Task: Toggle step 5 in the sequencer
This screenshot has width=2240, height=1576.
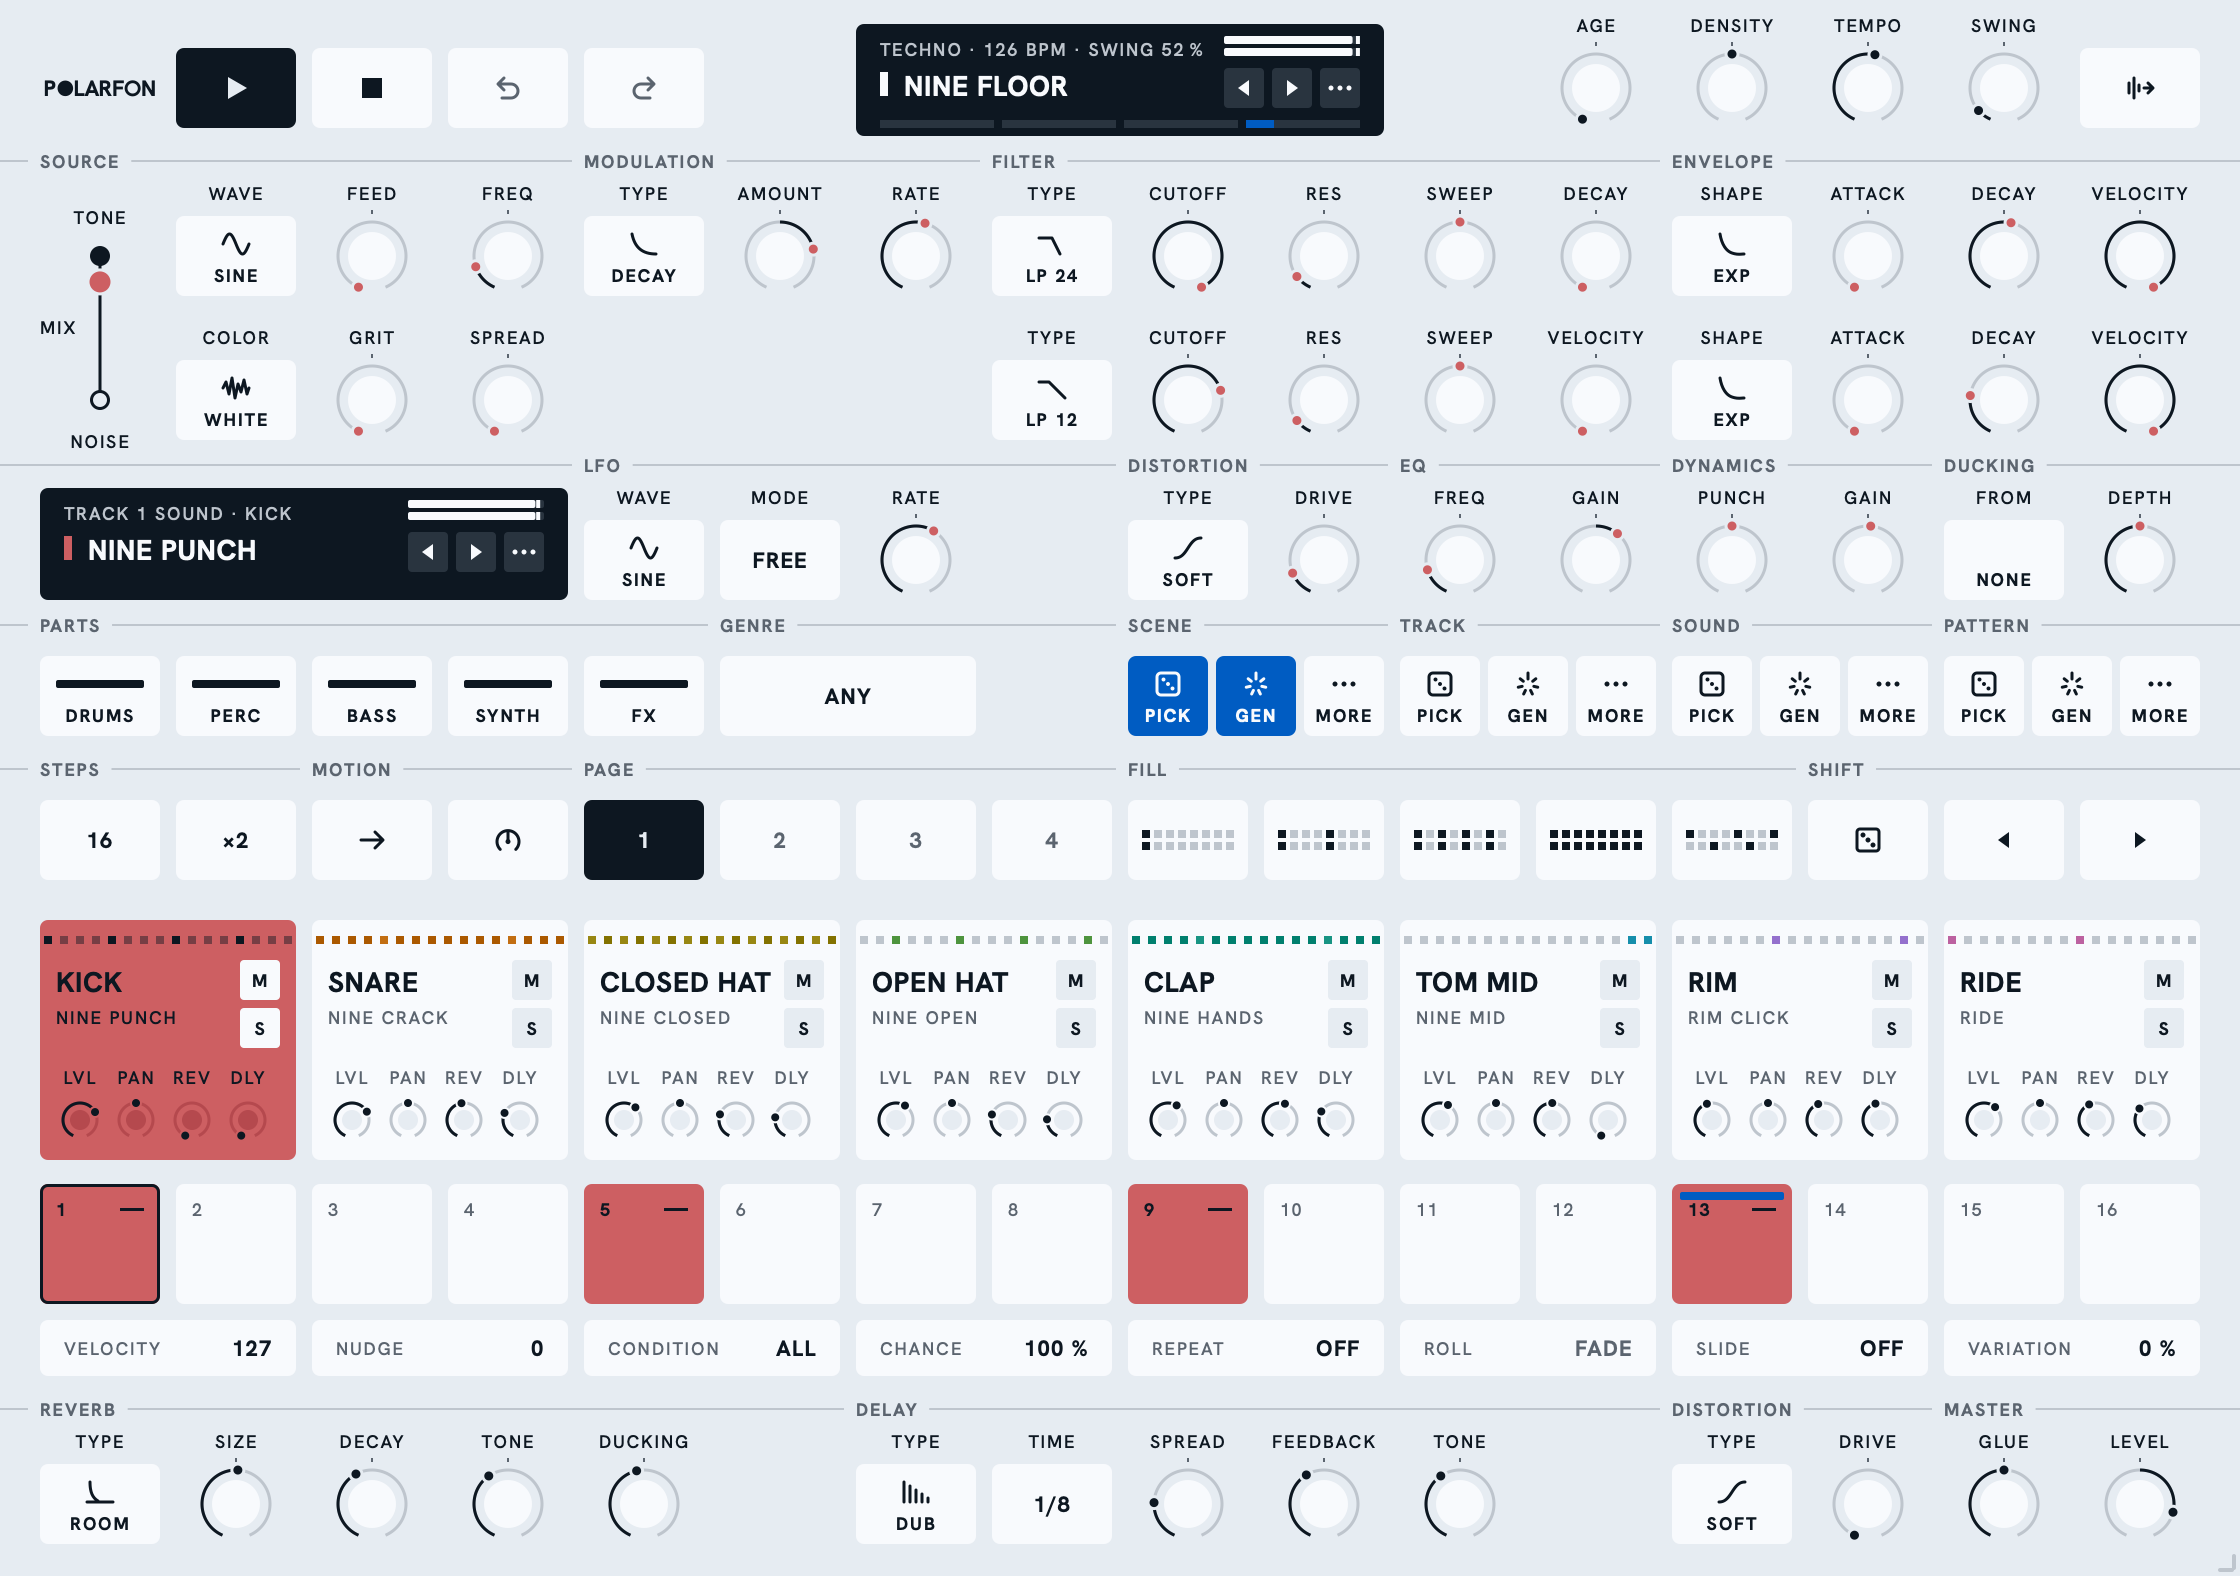Action: [x=644, y=1244]
